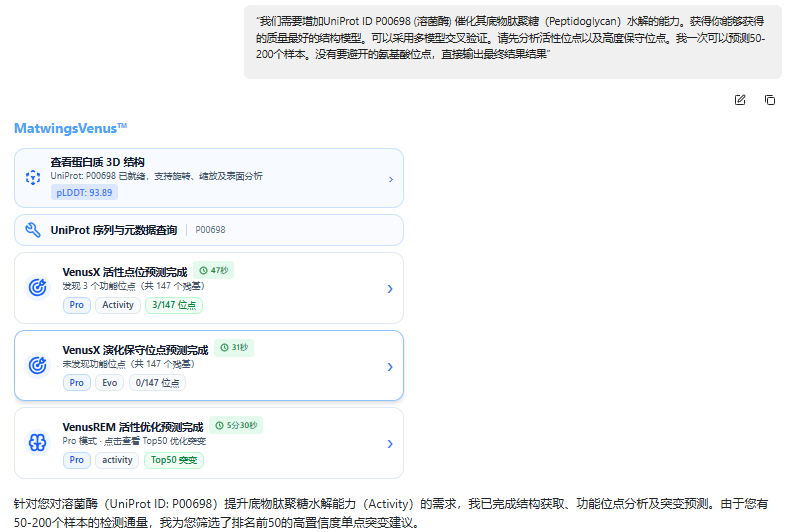Click the Pro tag on VenusREM card
The image size is (808, 532).
point(77,460)
